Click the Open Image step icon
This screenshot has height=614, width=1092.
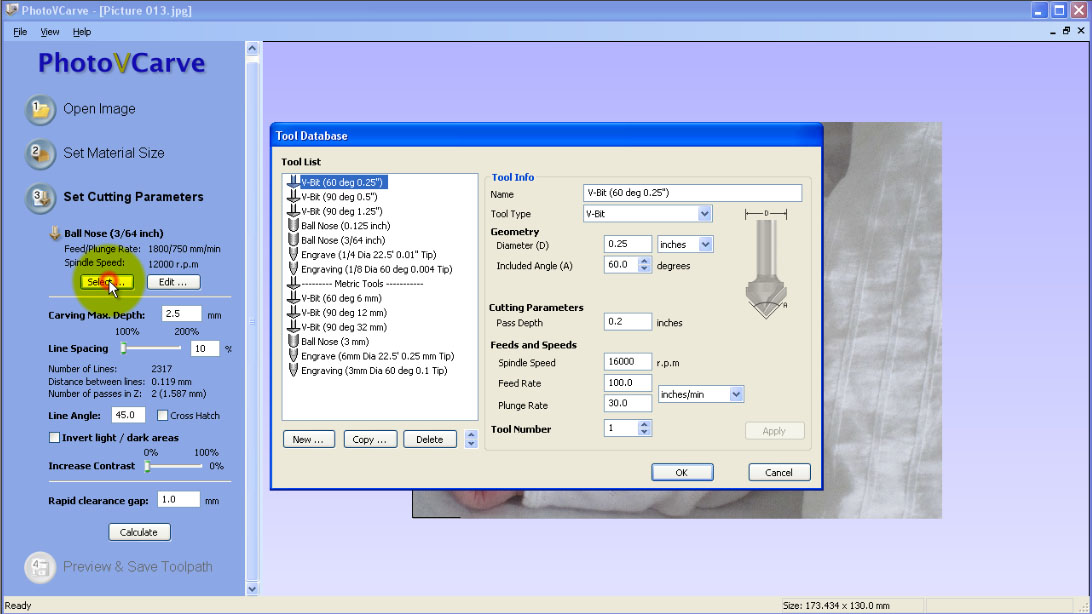tap(40, 110)
